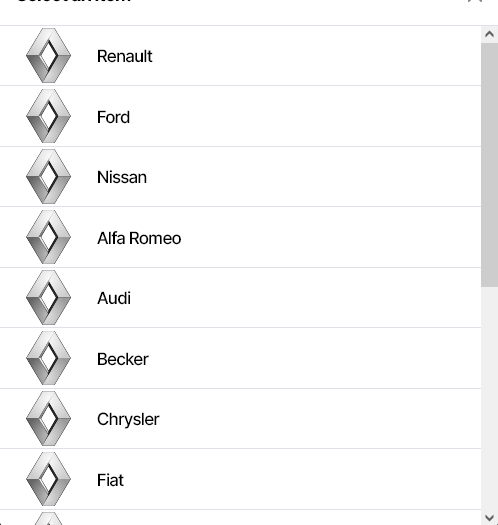The width and height of the screenshot is (498, 525).
Task: Choose Ford from the list
Action: pyautogui.click(x=240, y=116)
